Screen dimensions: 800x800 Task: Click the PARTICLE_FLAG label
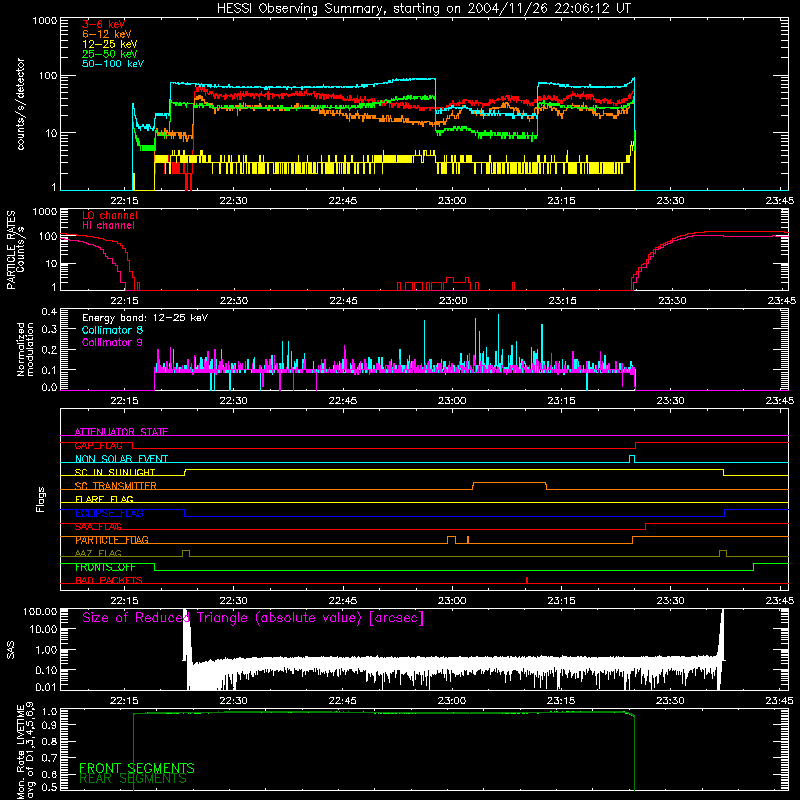pos(112,540)
